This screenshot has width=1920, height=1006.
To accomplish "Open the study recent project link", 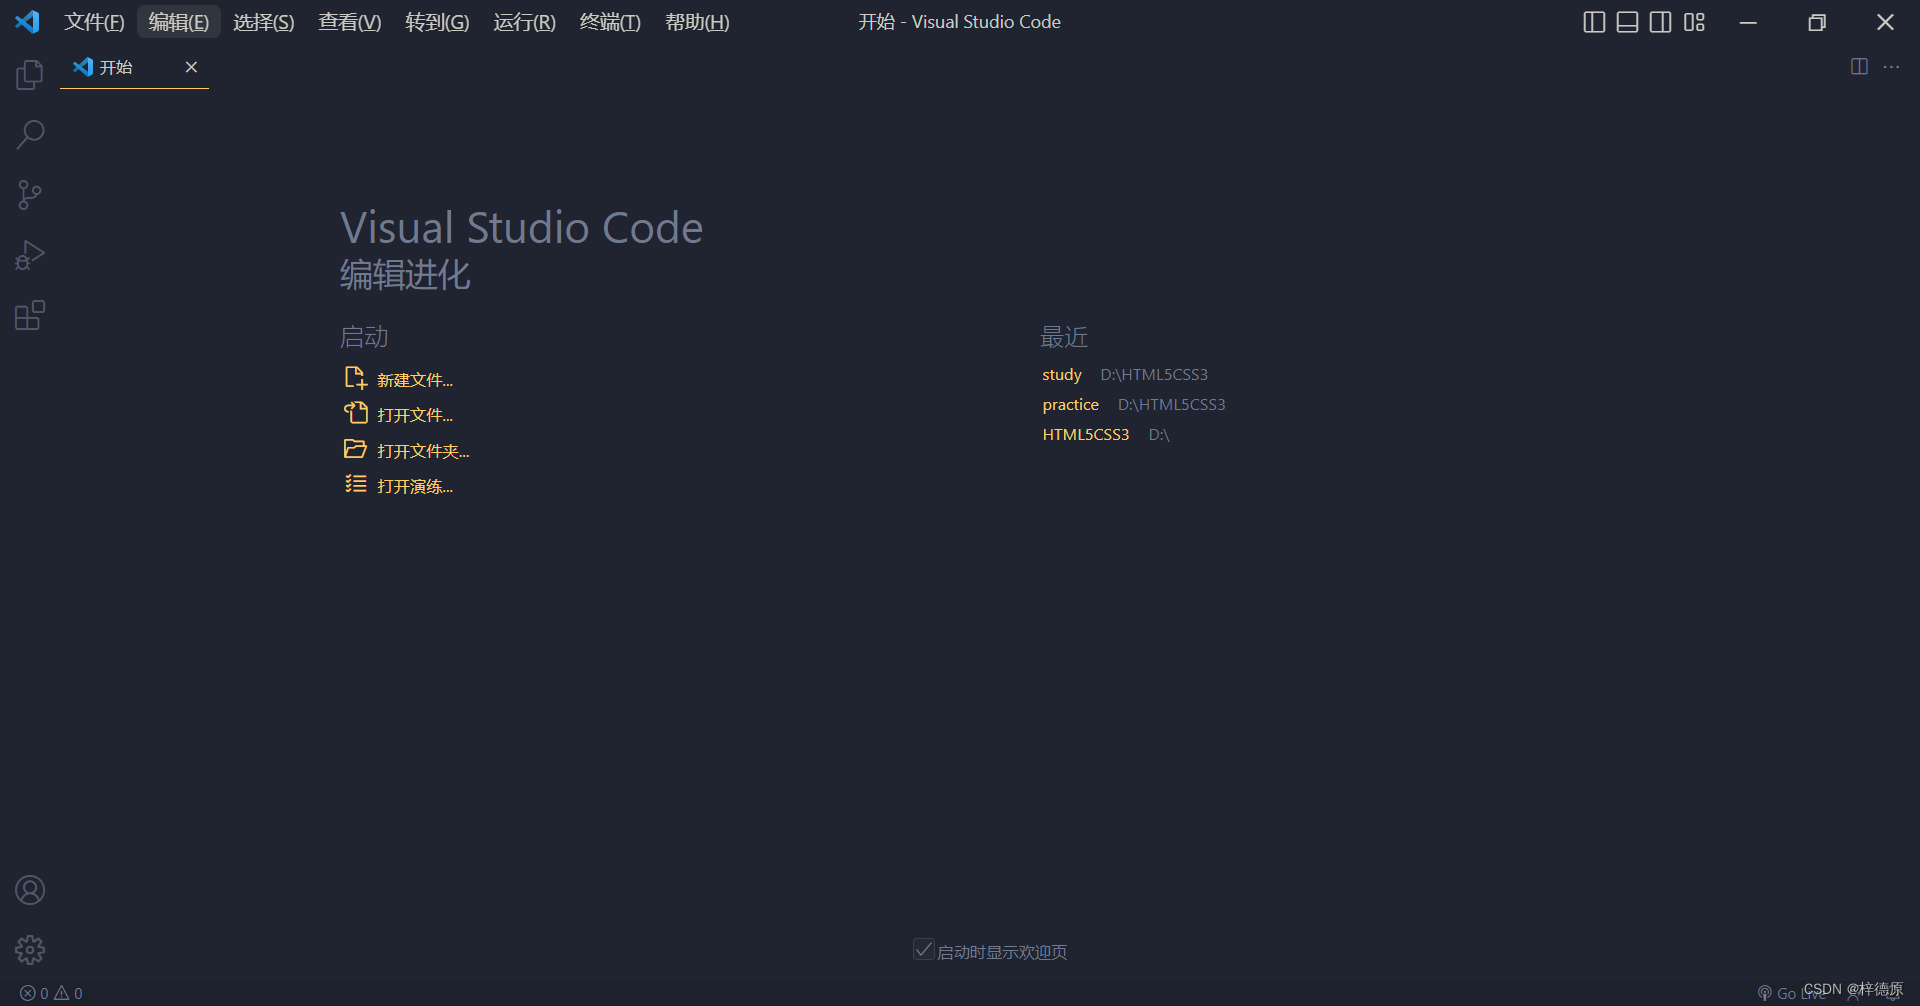I will click(1061, 374).
